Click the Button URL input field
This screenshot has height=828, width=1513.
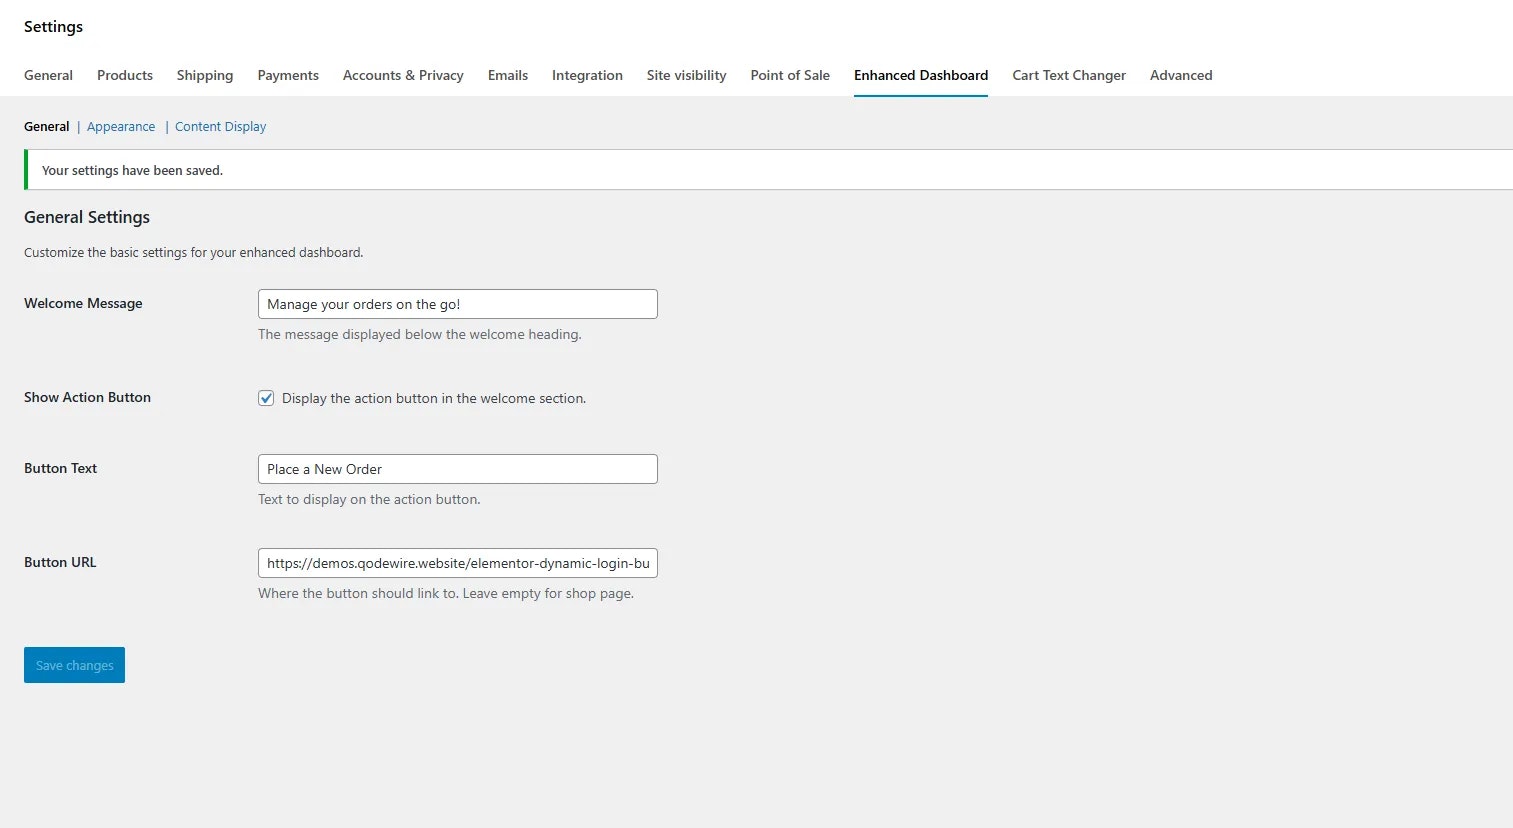point(457,562)
